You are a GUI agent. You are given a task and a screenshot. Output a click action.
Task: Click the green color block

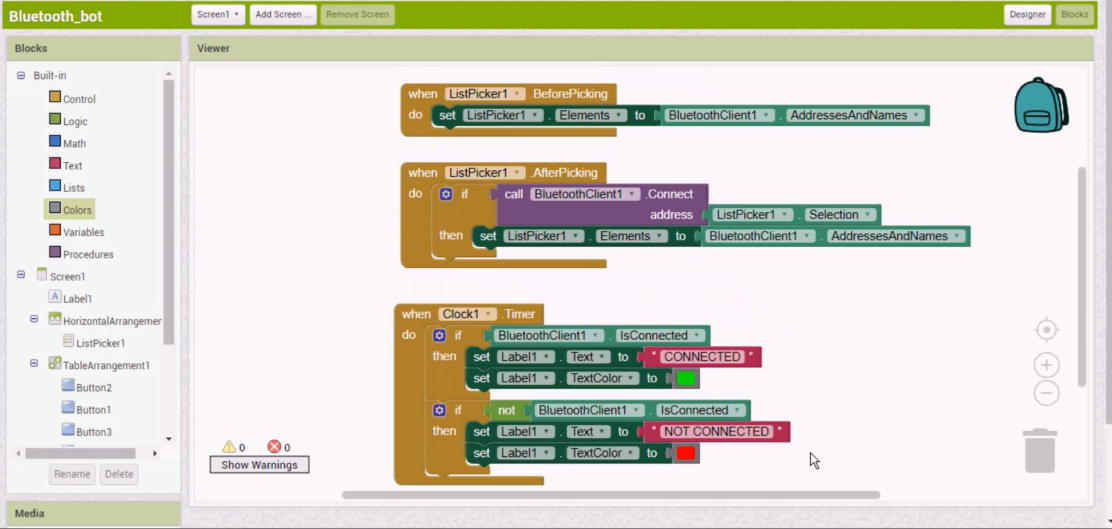[685, 378]
